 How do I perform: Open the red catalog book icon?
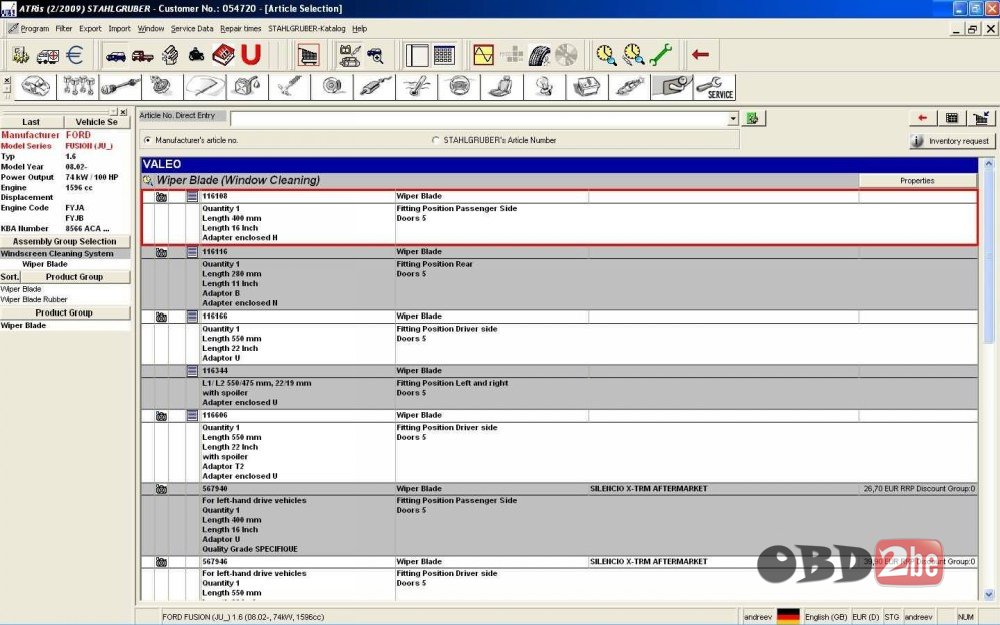pyautogui.click(x=223, y=55)
